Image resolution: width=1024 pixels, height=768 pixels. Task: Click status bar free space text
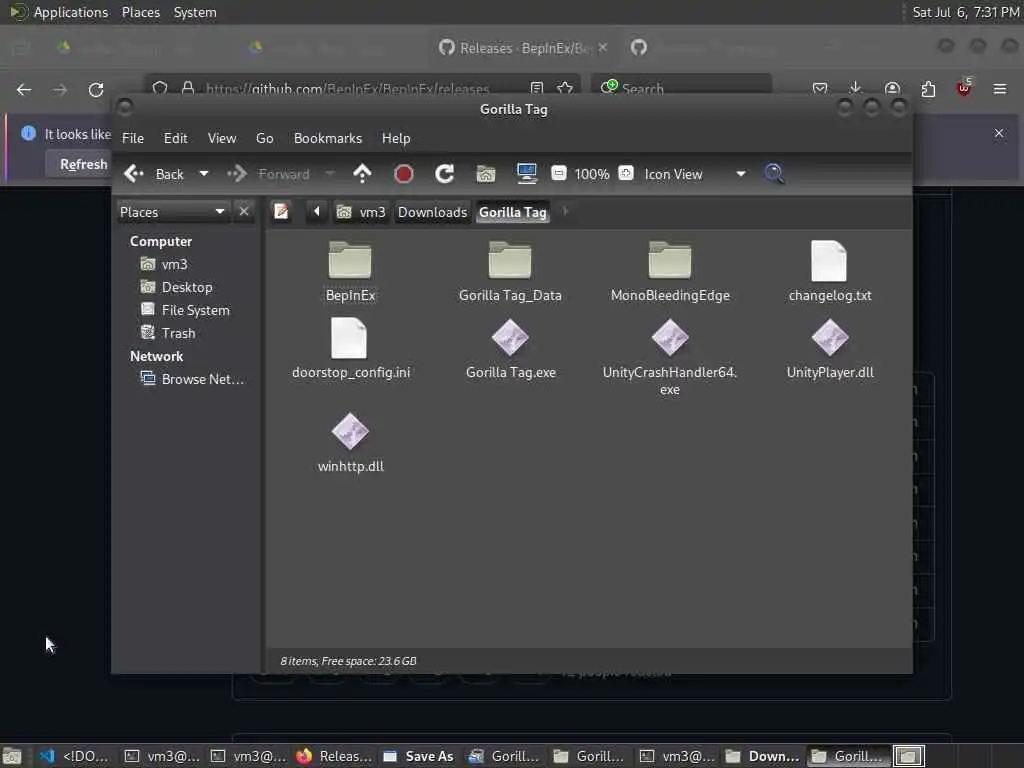[348, 661]
